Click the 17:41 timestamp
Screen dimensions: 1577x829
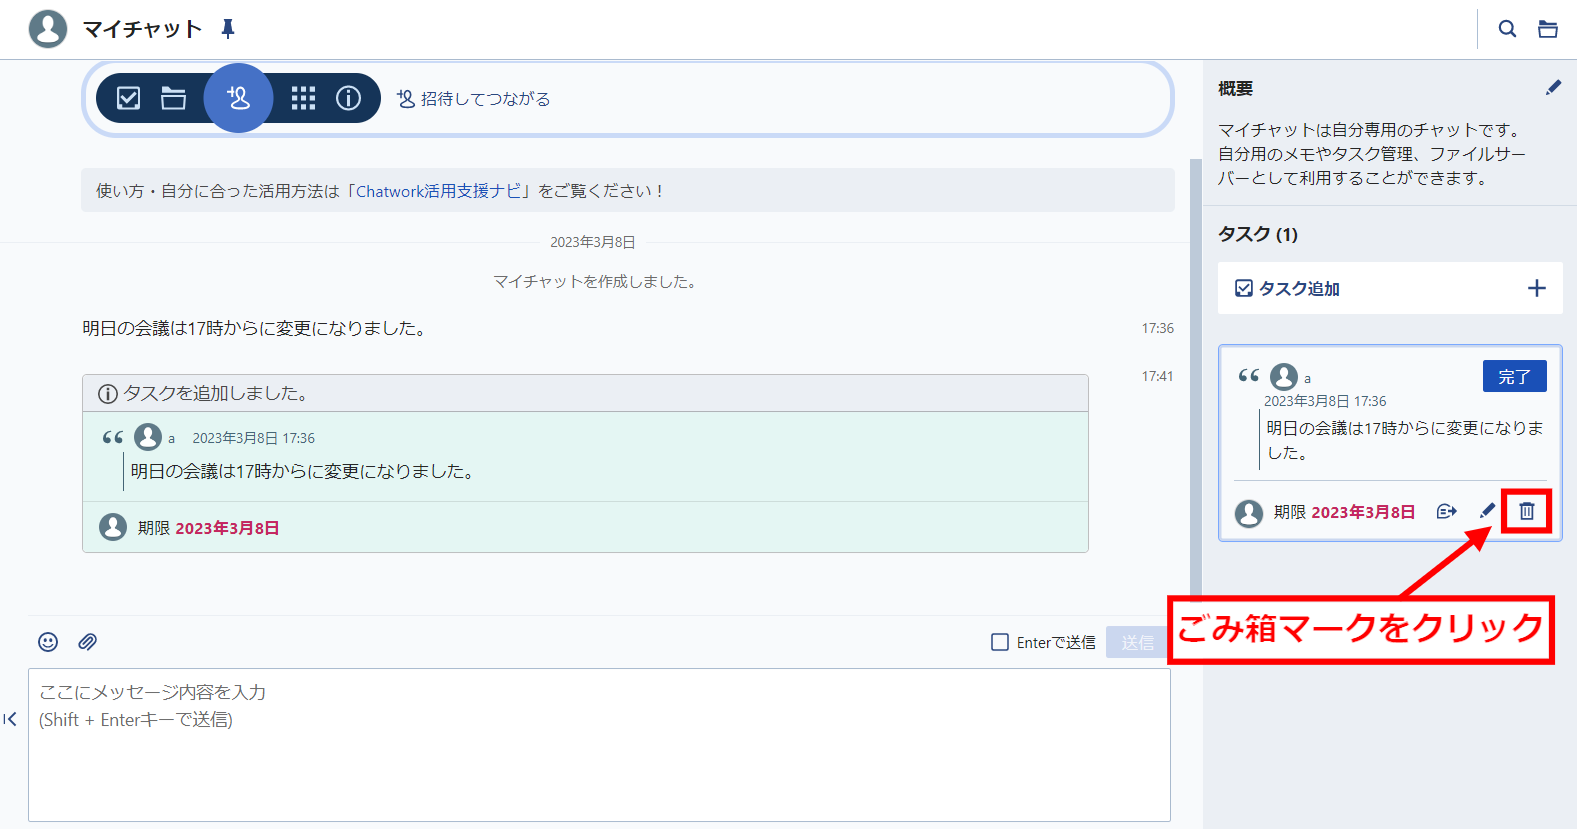click(x=1157, y=376)
